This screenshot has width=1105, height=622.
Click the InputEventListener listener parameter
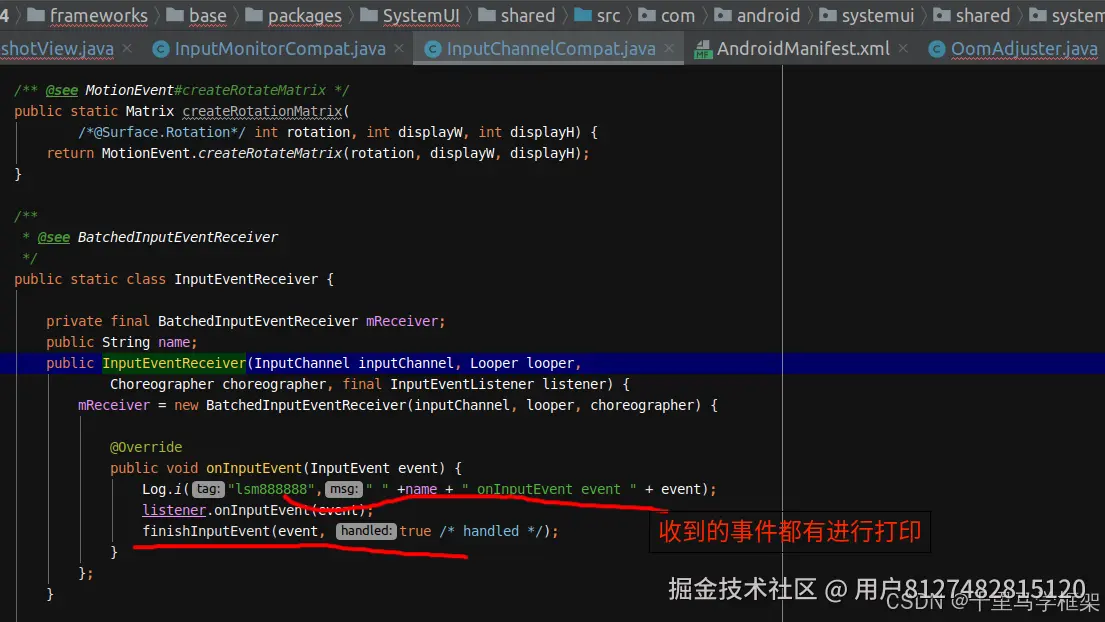click(496, 384)
